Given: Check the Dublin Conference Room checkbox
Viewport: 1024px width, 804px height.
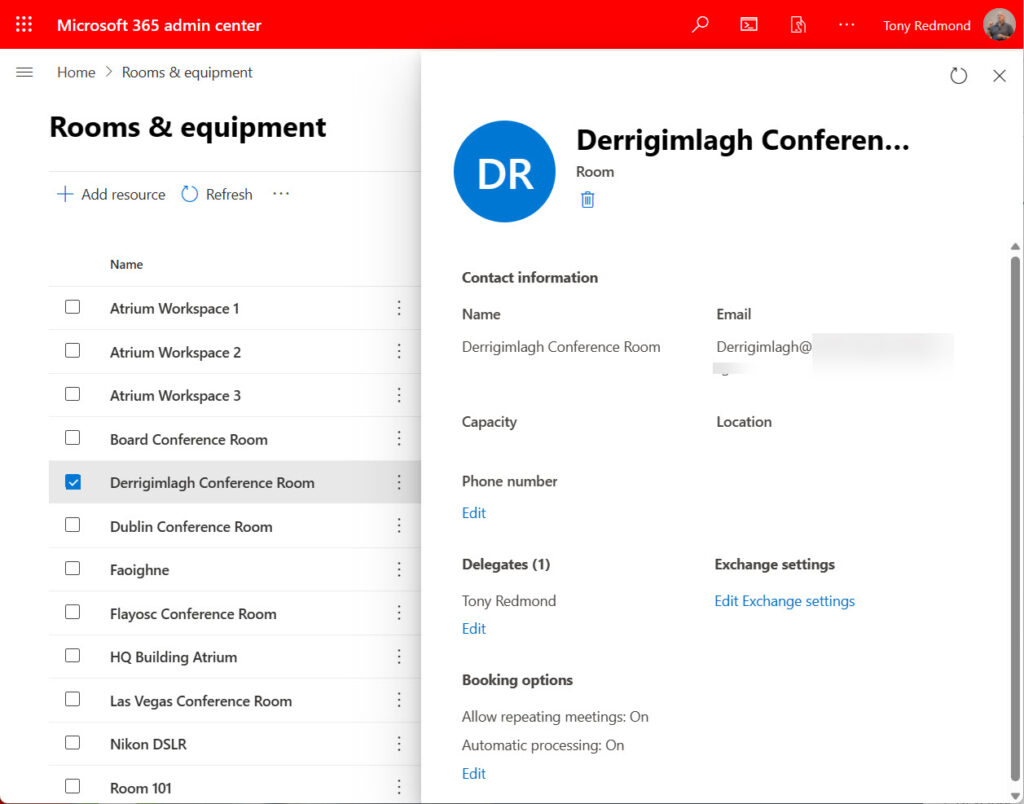Looking at the screenshot, I should (72, 524).
